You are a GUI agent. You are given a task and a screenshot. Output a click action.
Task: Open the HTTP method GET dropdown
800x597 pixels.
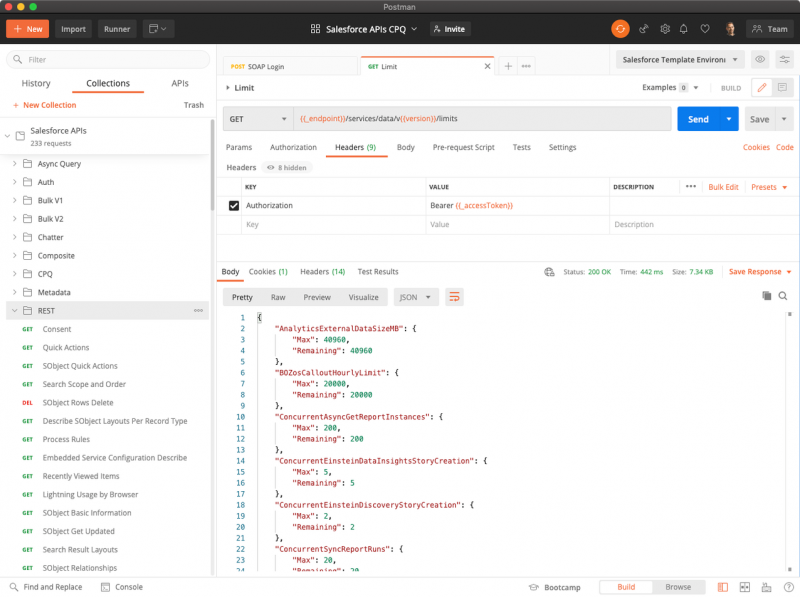[258, 119]
